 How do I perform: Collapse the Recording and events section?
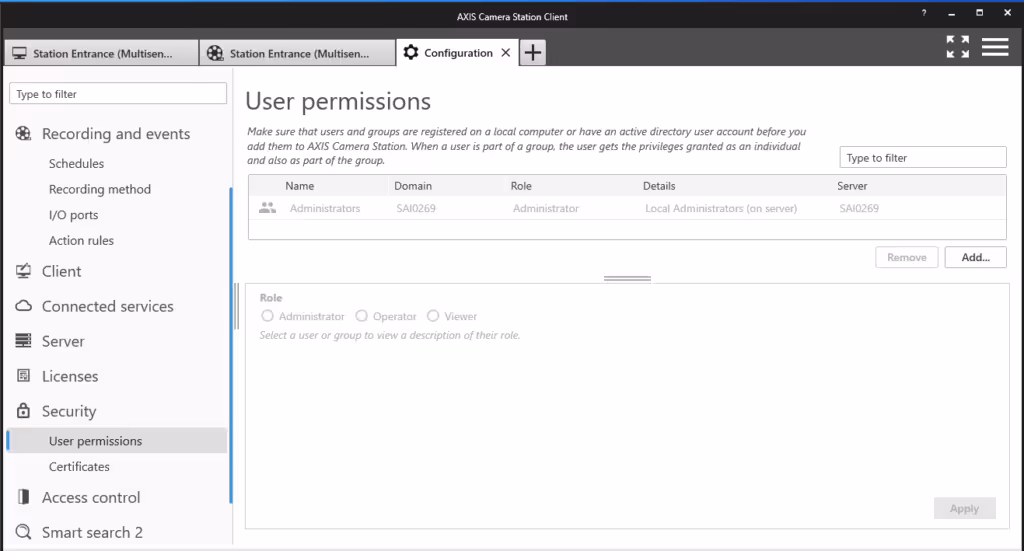[x=116, y=133]
